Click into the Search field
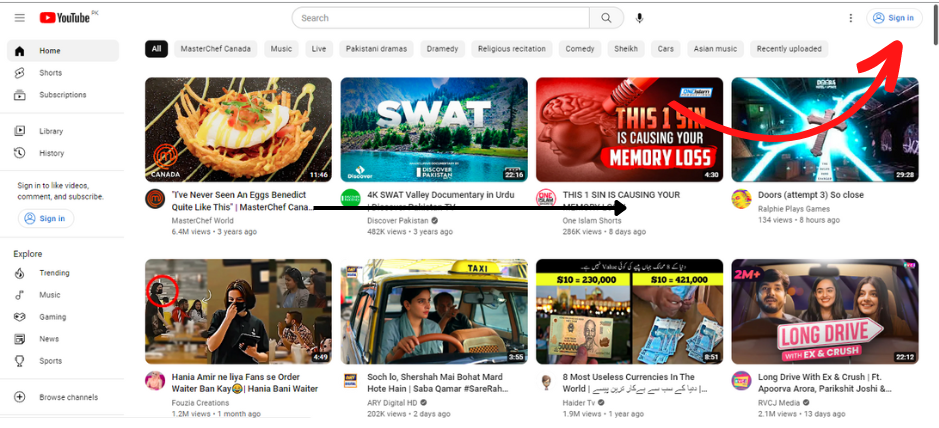This screenshot has height=428, width=939. click(441, 18)
